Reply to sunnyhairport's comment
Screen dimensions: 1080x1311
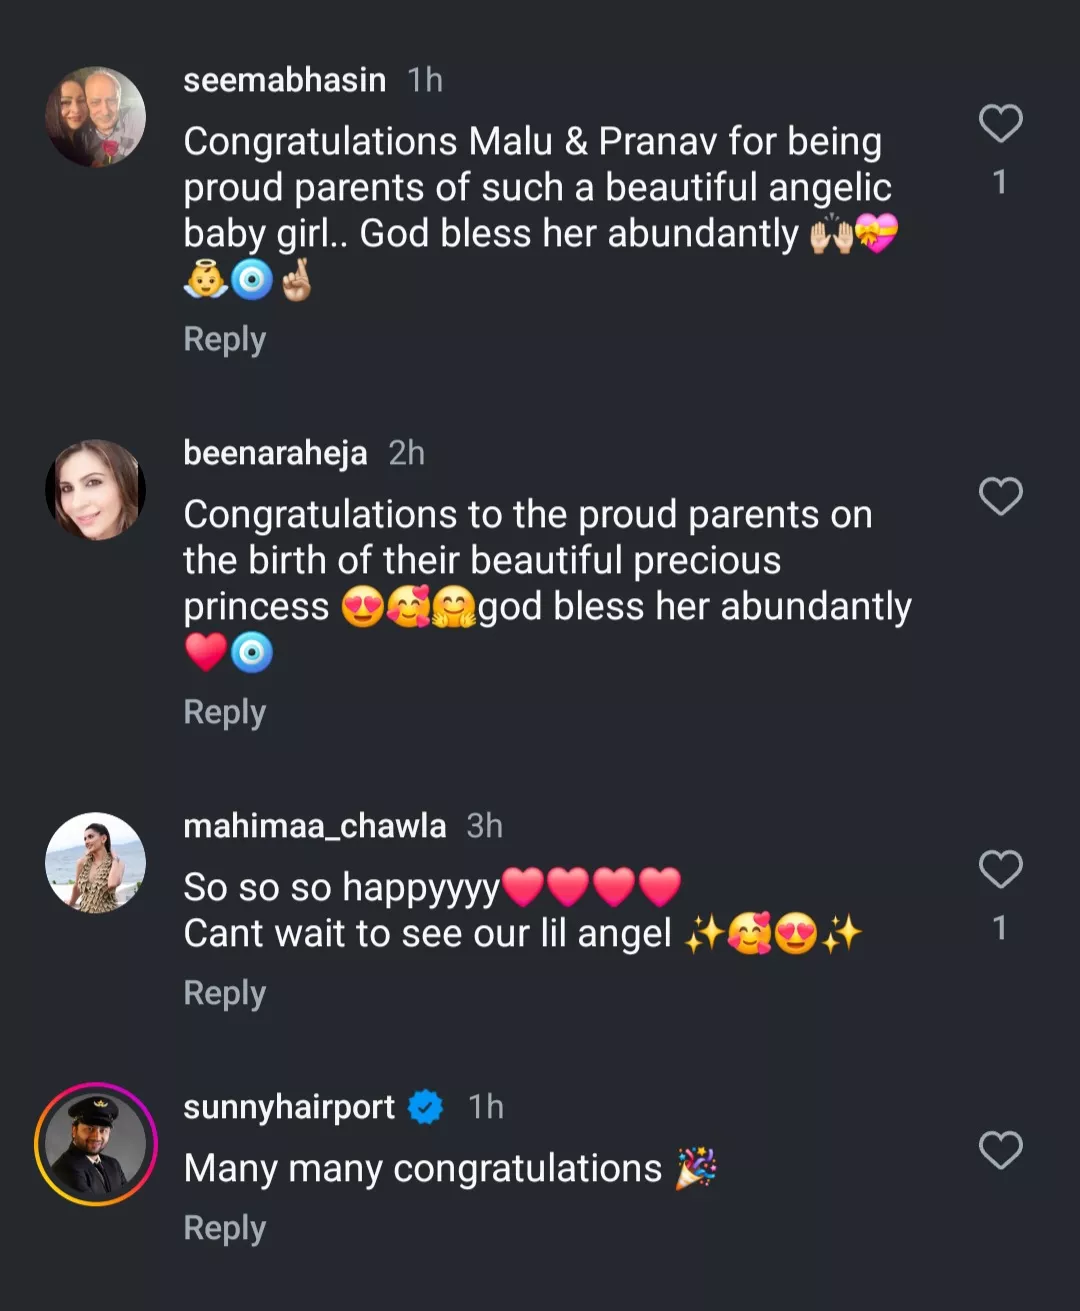pyautogui.click(x=224, y=1229)
